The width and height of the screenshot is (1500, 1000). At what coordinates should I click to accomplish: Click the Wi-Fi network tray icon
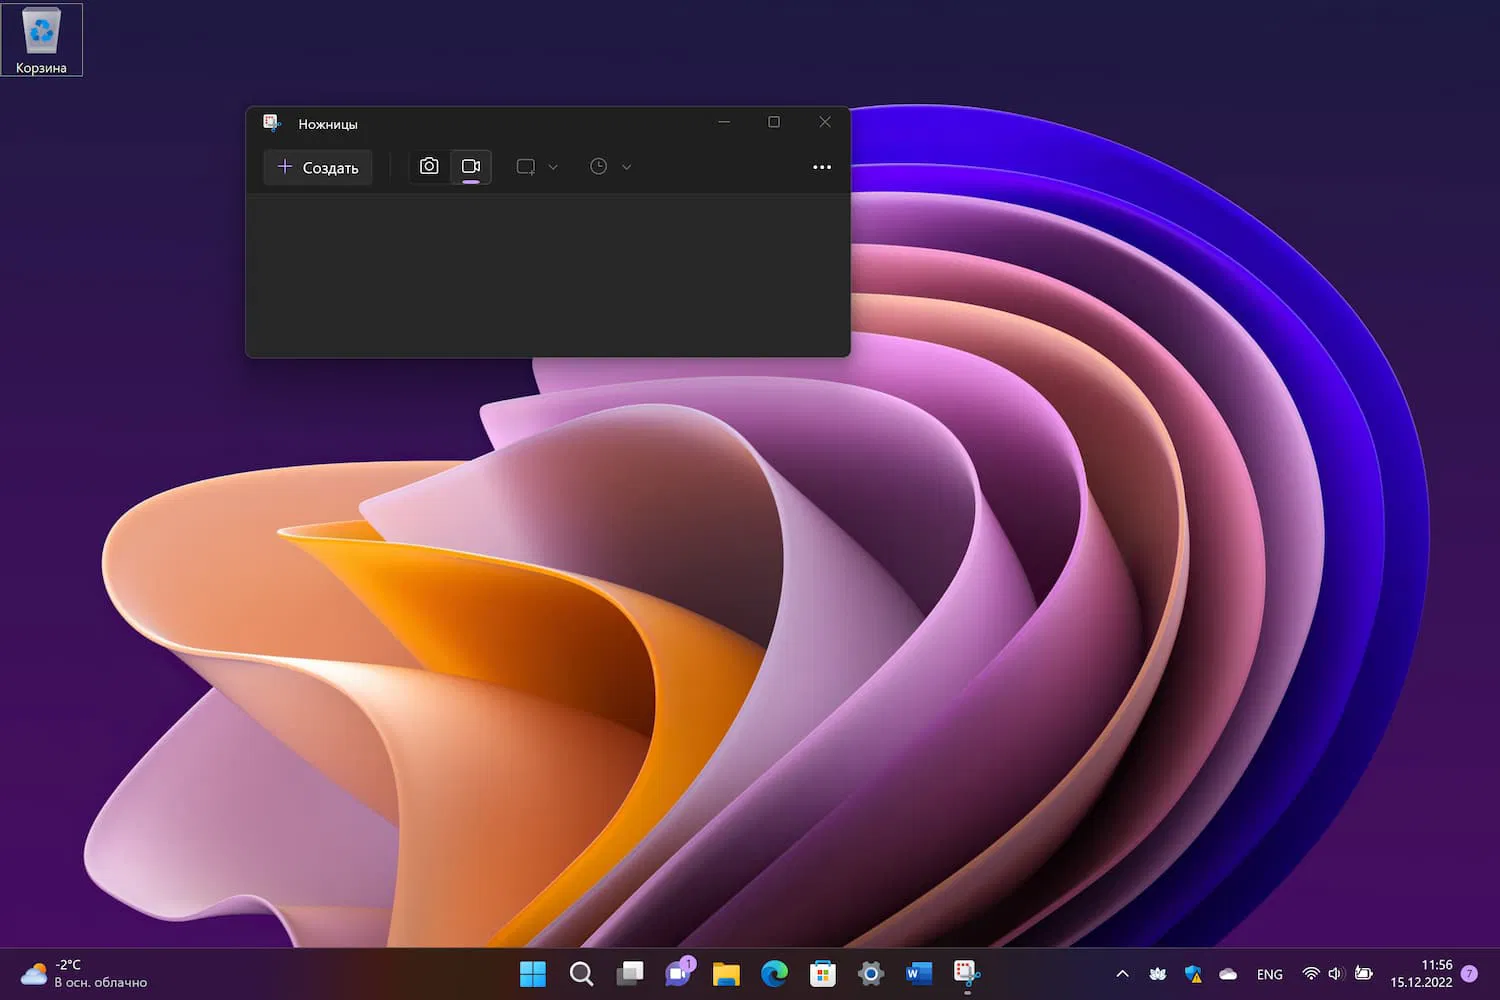tap(1311, 974)
